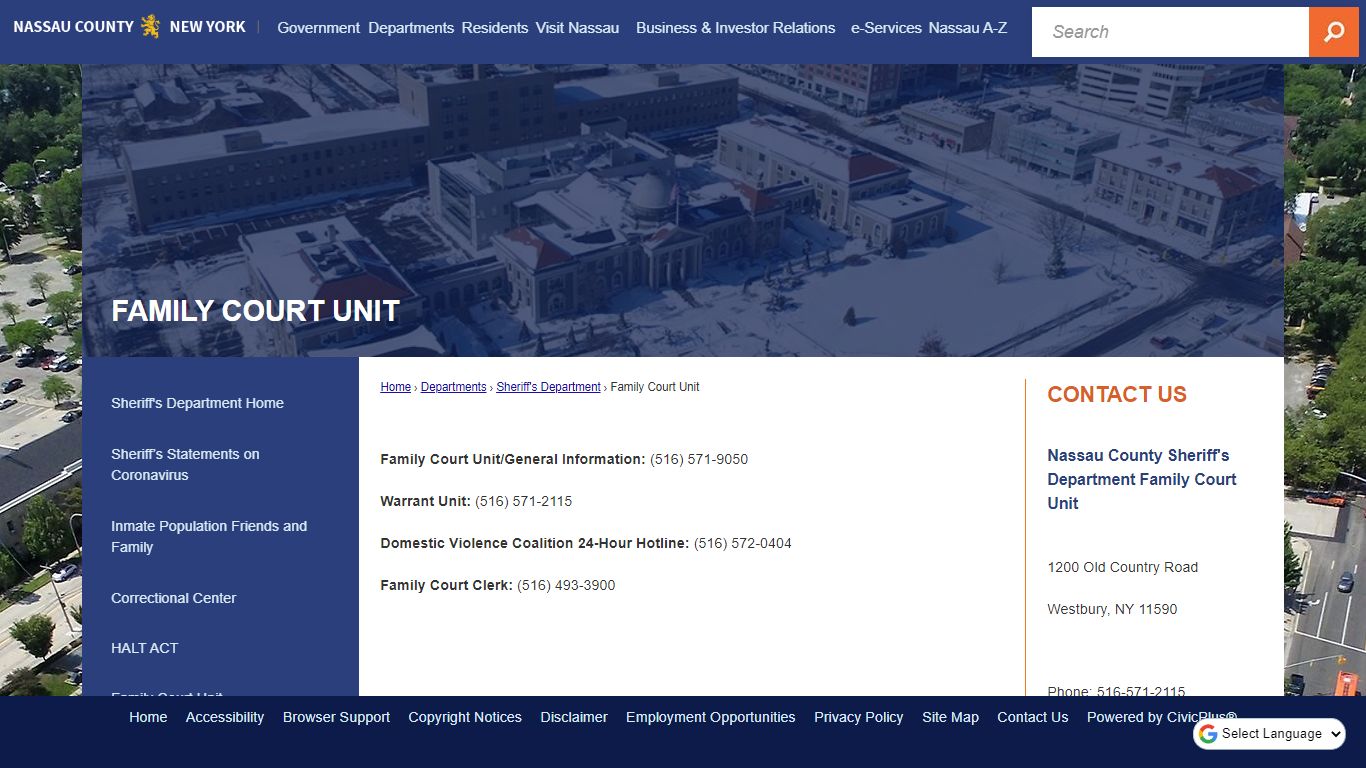Click Family Court Clerk number (516) 493-3900
The width and height of the screenshot is (1366, 768).
click(566, 585)
